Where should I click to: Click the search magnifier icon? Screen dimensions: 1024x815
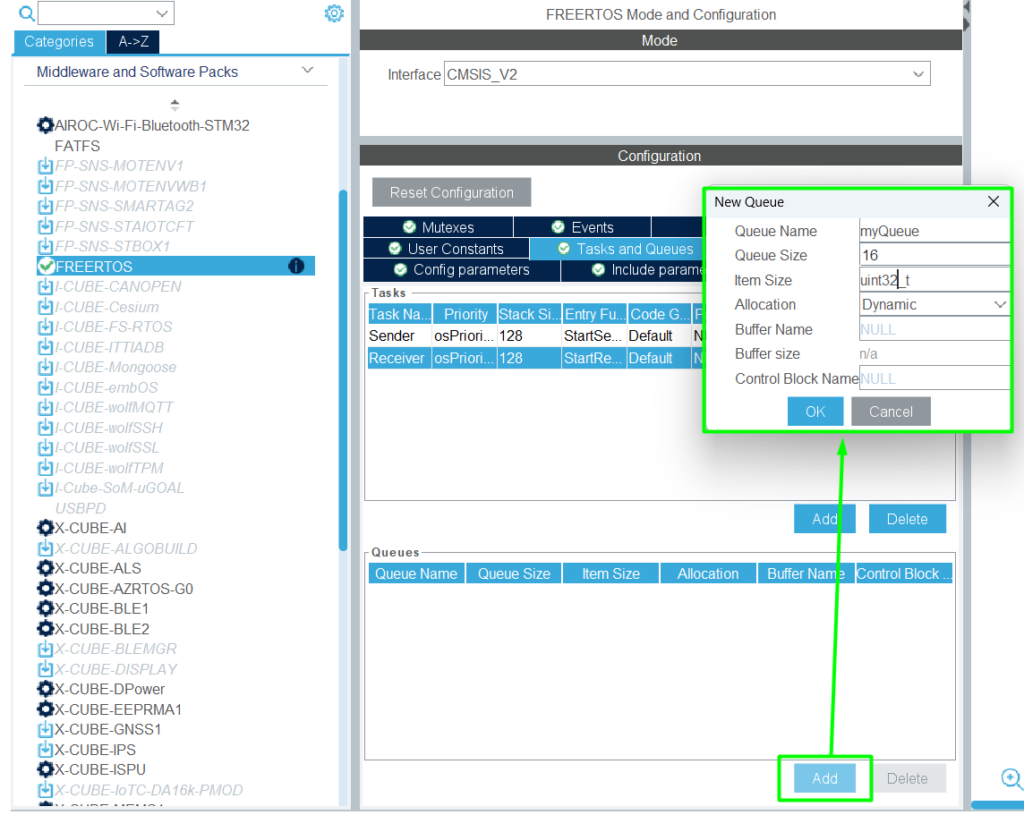(x=26, y=13)
